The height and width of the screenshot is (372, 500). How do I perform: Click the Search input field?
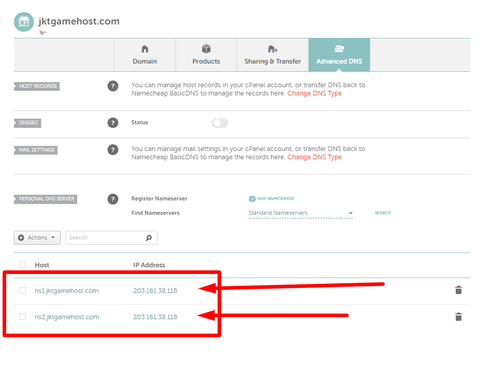(111, 238)
